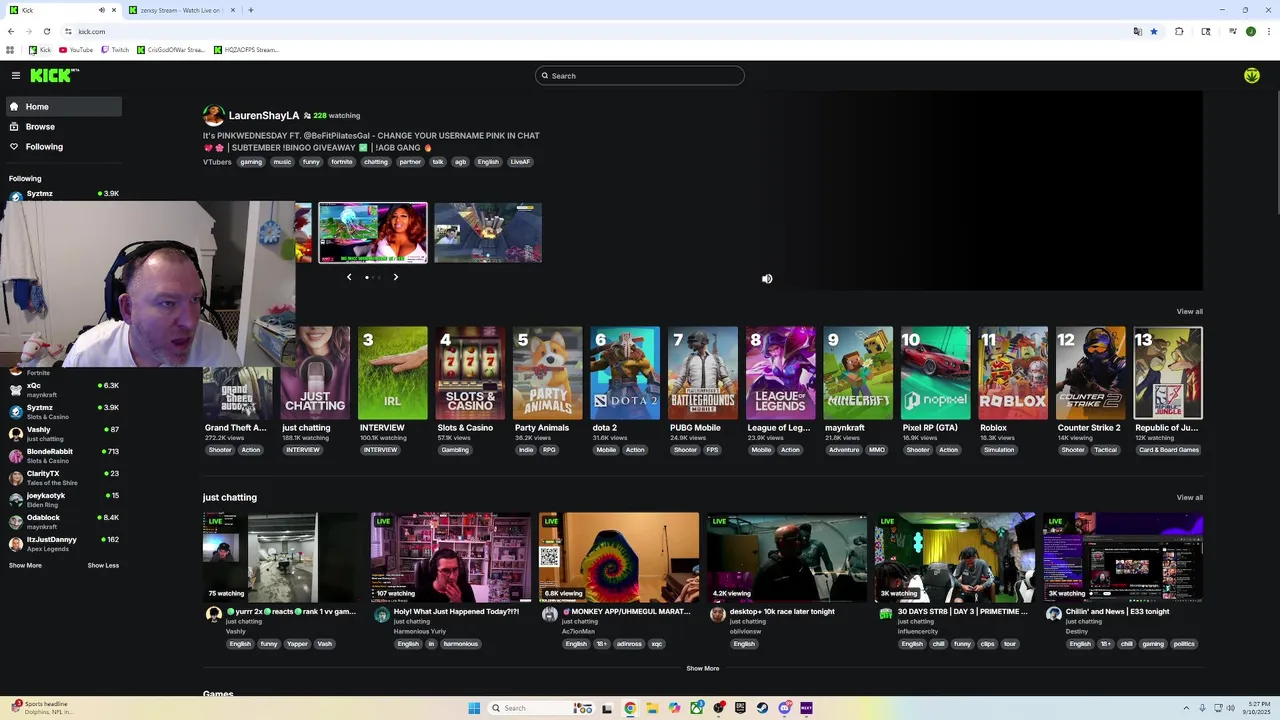Expand just chatting streams with Show More
Screen dimensions: 1280x720
point(702,668)
